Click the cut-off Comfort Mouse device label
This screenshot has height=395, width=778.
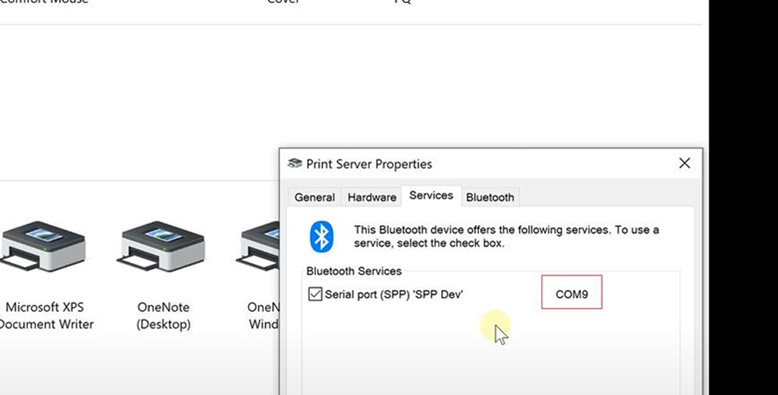tap(44, 1)
